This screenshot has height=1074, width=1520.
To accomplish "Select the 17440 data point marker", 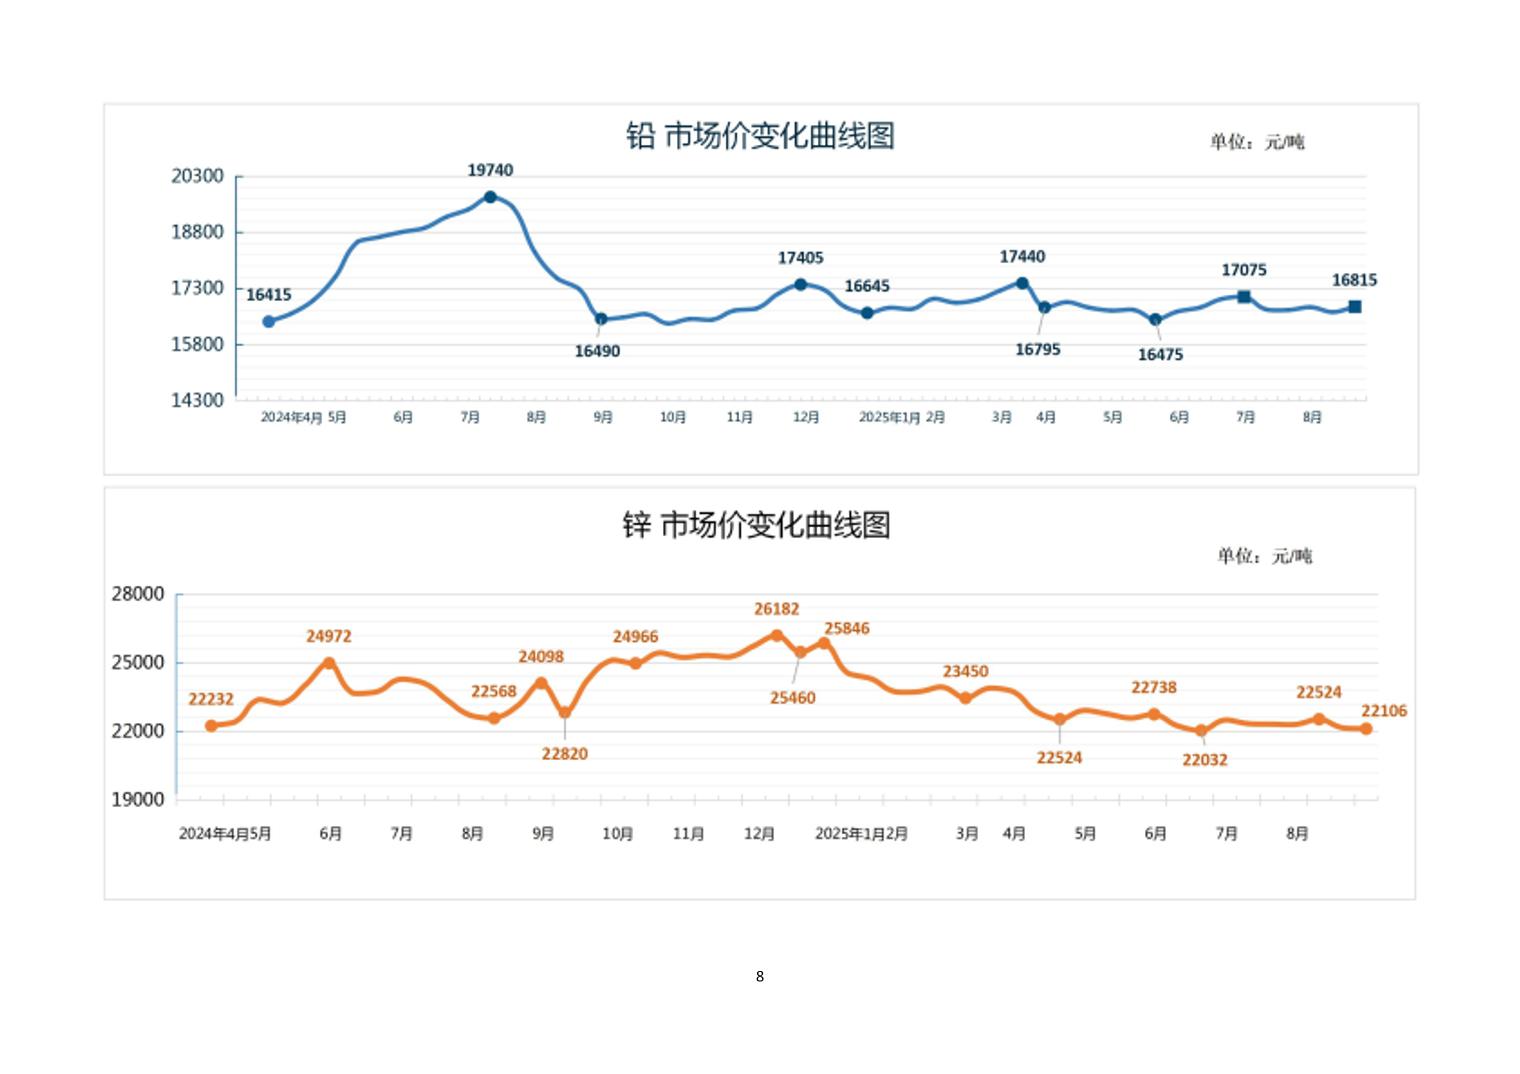I will [x=1022, y=283].
